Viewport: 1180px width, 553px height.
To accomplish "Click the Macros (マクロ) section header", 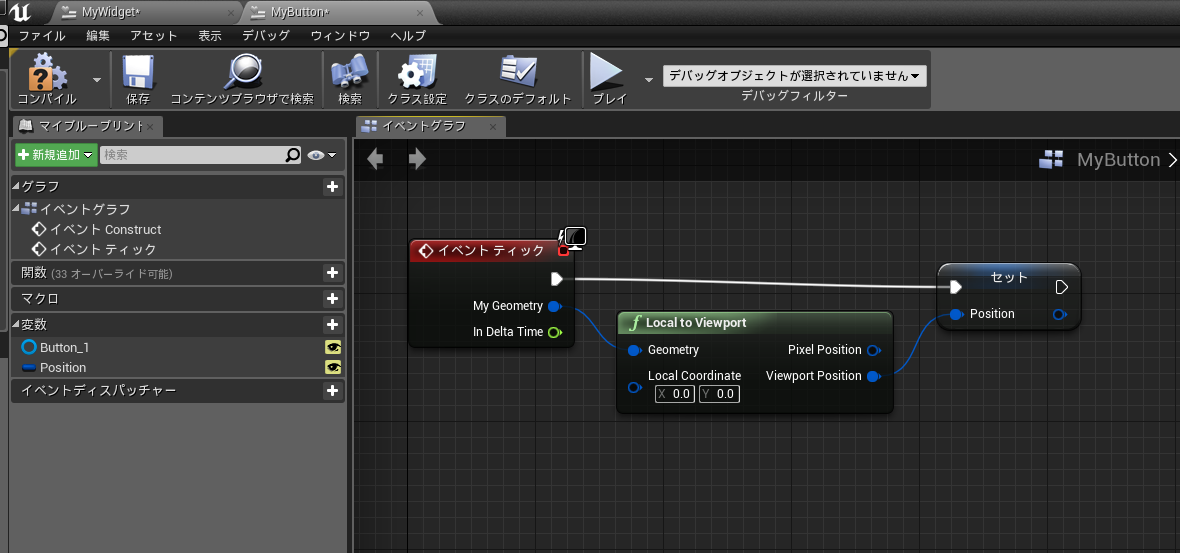I will click(178, 299).
